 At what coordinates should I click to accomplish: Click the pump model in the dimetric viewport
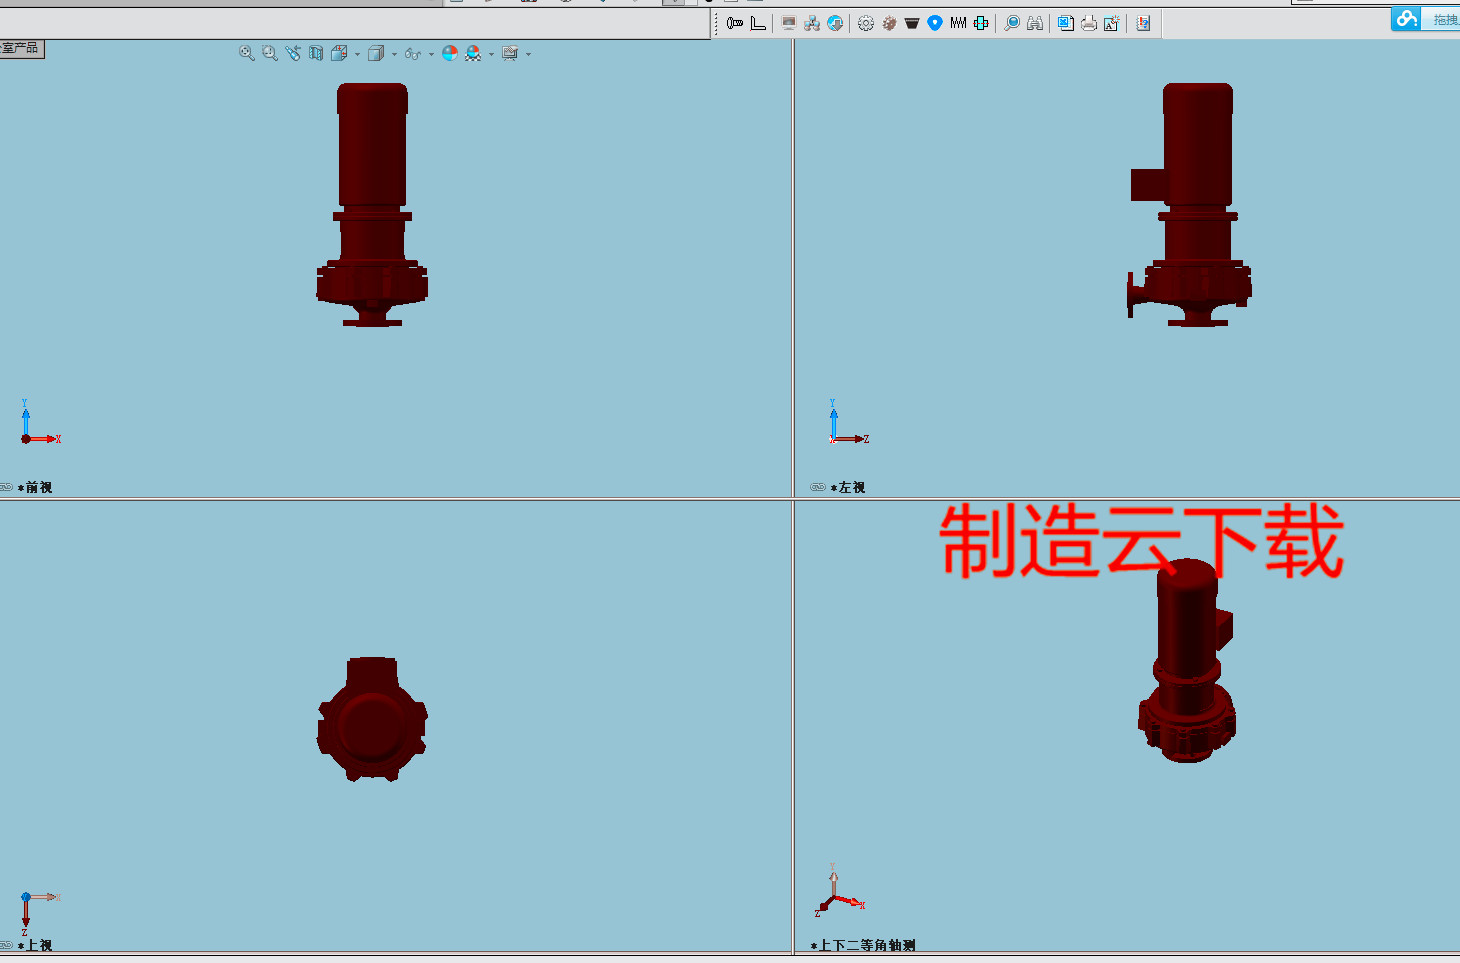[1187, 660]
